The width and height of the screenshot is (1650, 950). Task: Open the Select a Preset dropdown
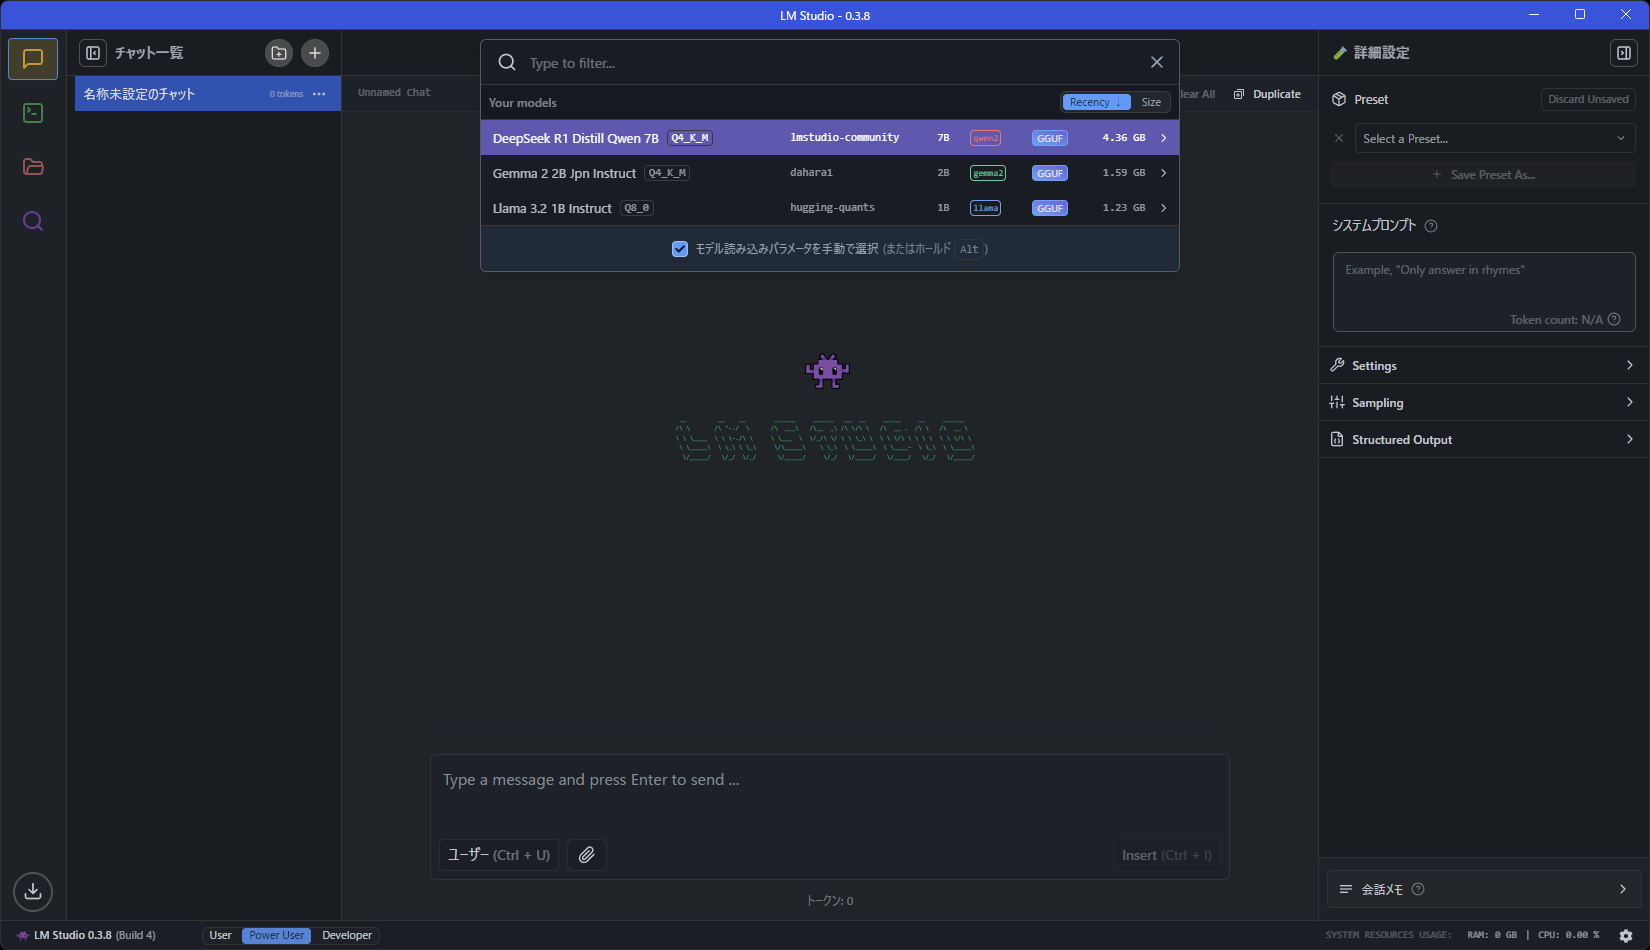pyautogui.click(x=1495, y=138)
